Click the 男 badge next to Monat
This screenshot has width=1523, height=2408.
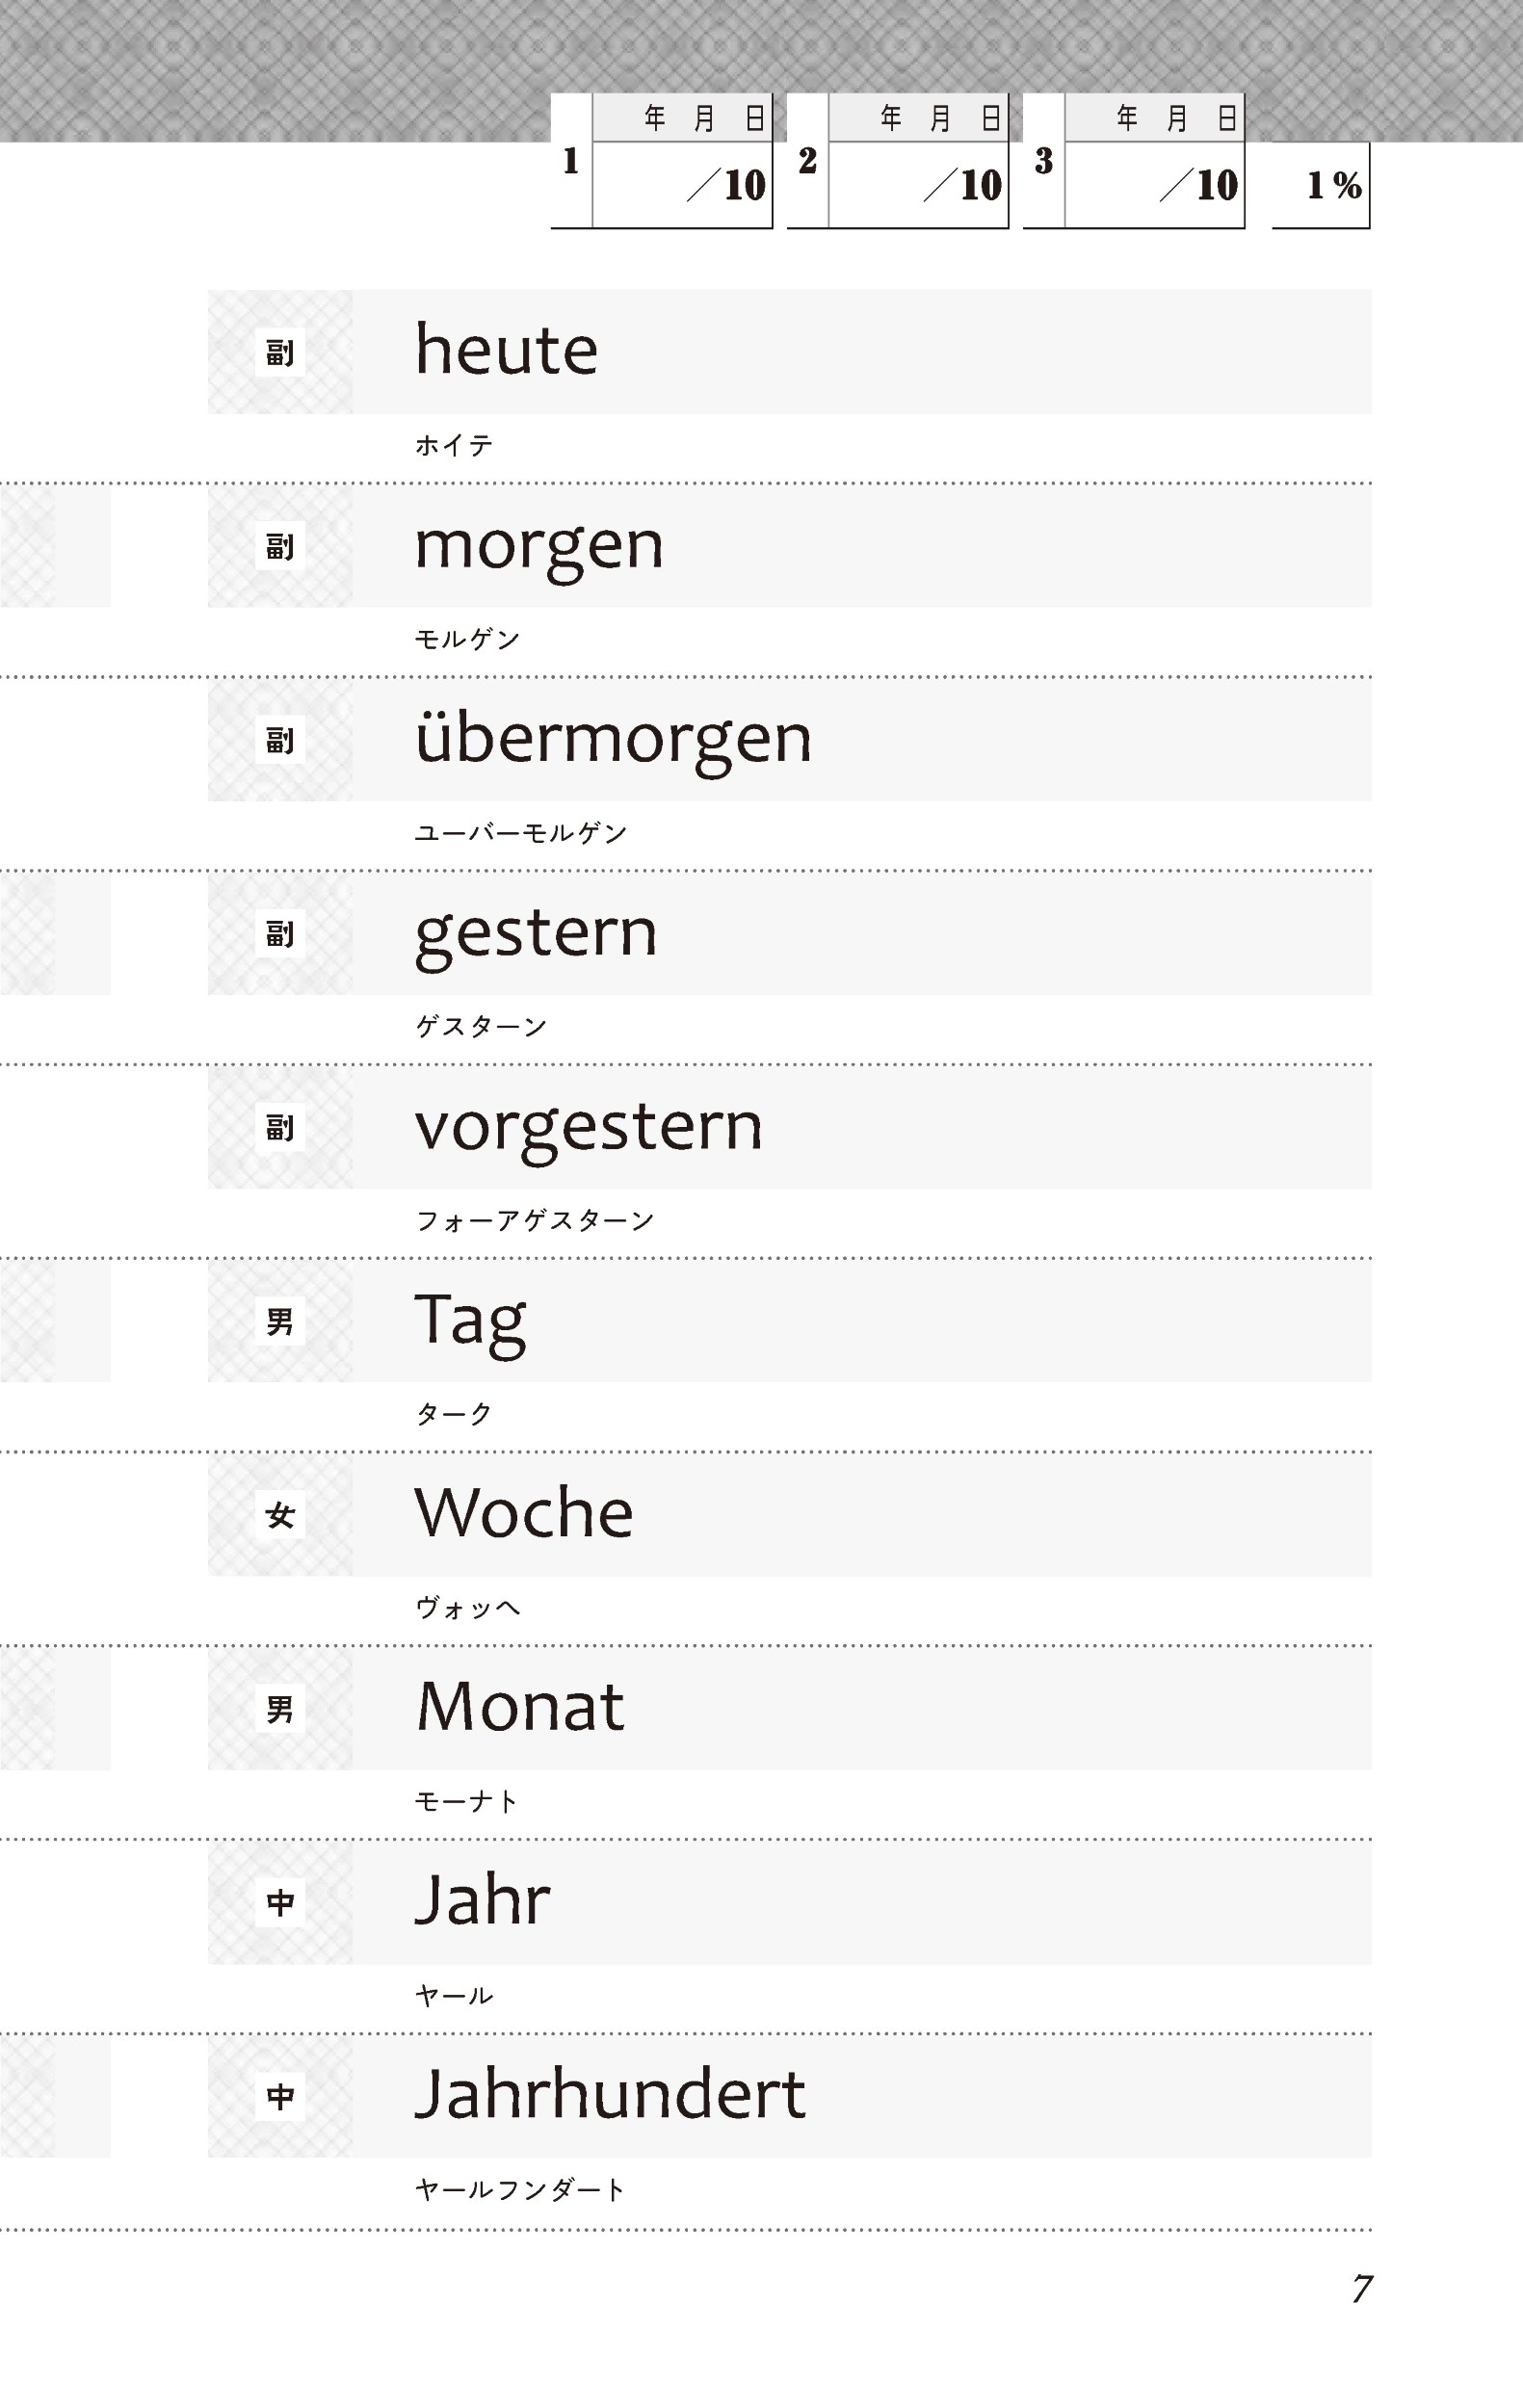click(x=280, y=1710)
